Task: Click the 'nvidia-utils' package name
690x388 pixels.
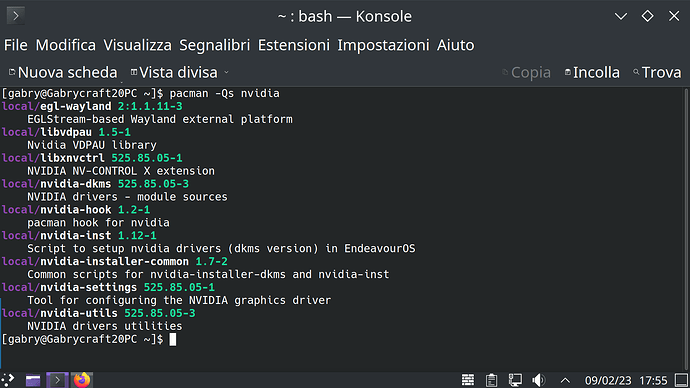Action: [79, 313]
